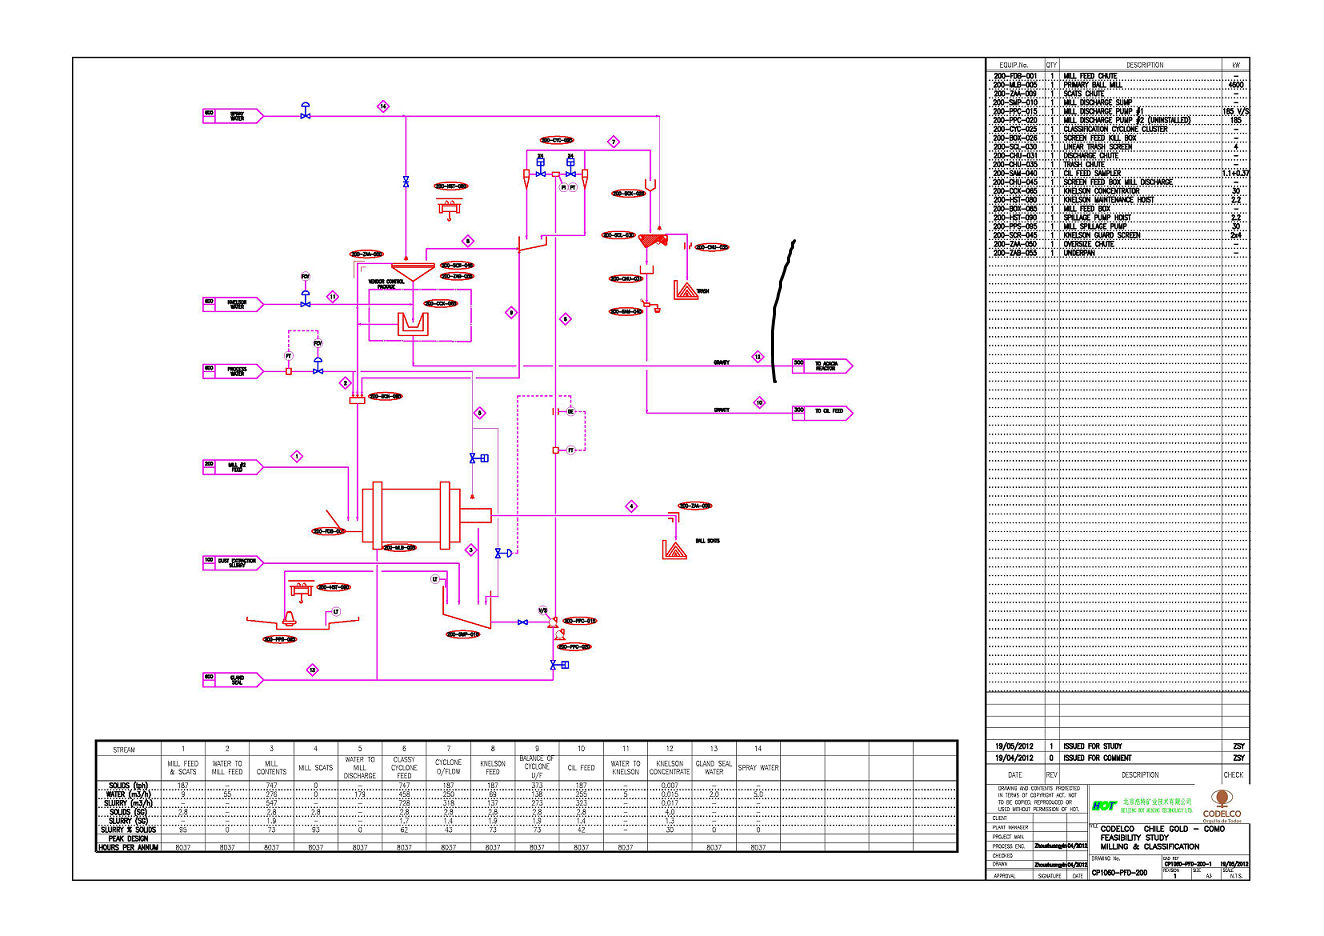1324x936 pixels.
Task: Click the 200-SMP-010 tag on the diagram
Action: coord(463,634)
